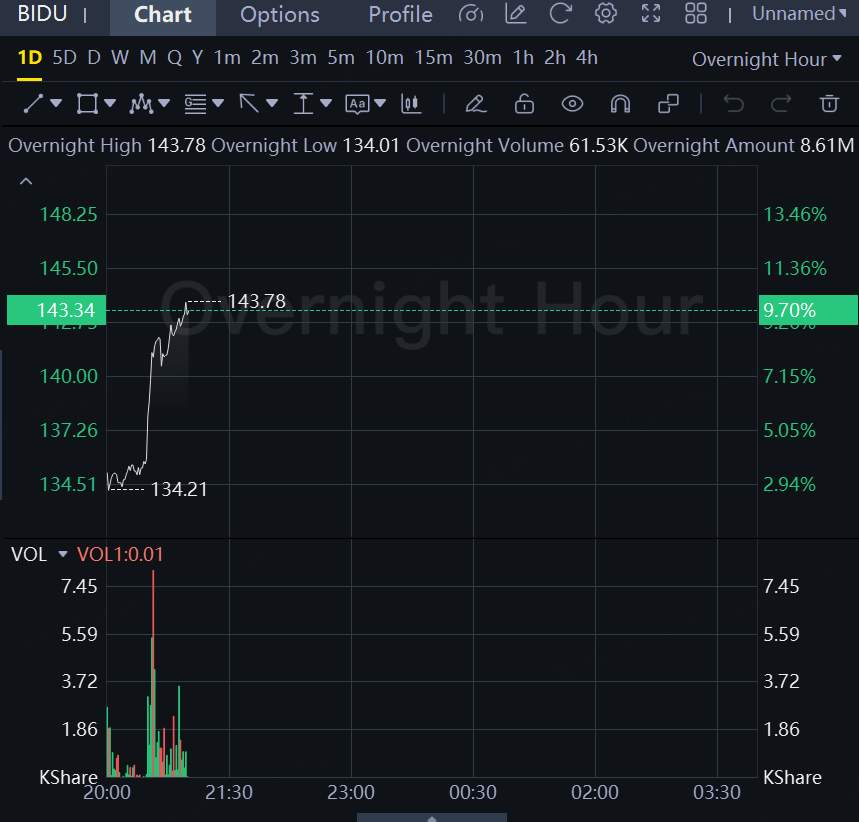Select the 5D timeframe
859x822 pixels.
64,58
